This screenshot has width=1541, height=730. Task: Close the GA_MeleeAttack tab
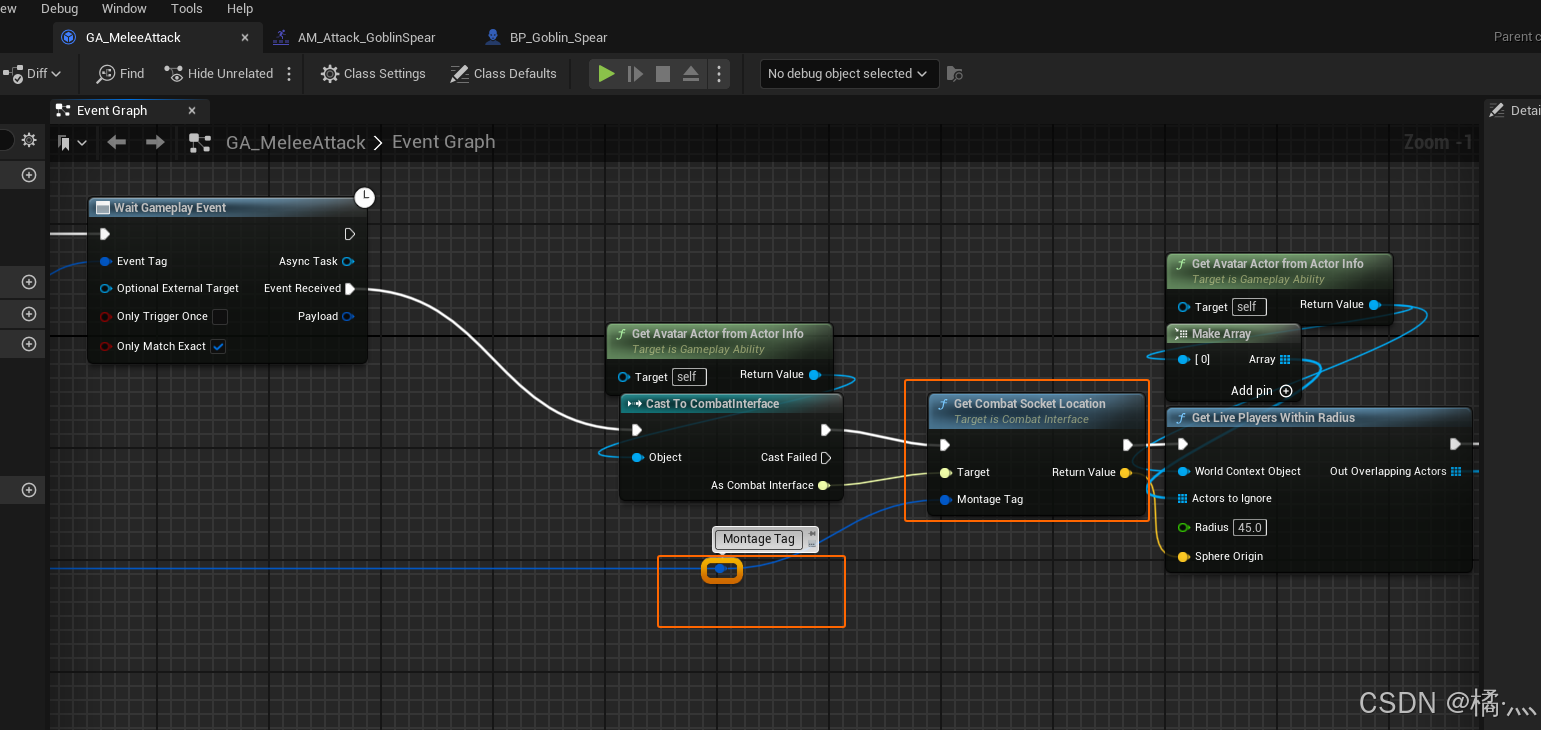(245, 37)
